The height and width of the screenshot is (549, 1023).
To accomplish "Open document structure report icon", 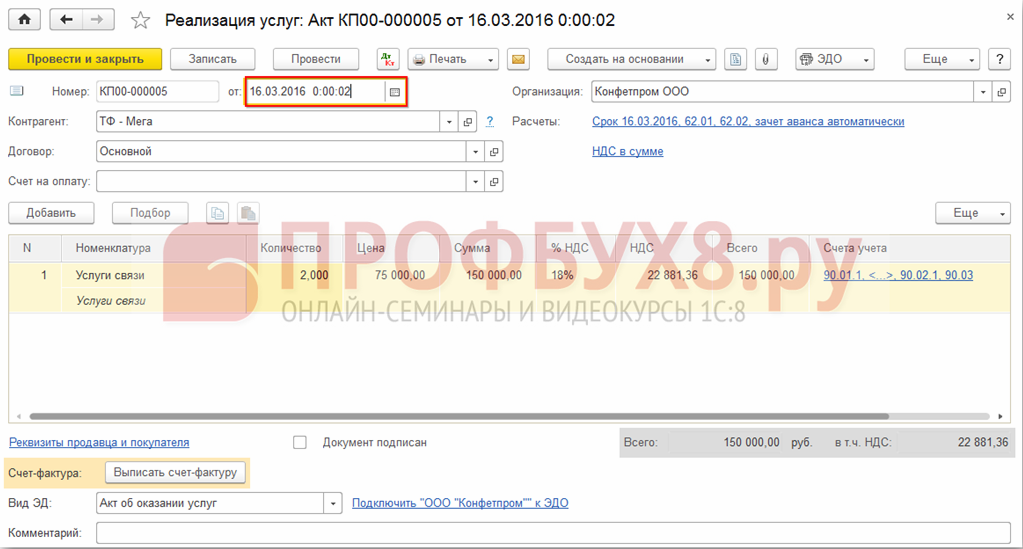I will click(x=735, y=59).
